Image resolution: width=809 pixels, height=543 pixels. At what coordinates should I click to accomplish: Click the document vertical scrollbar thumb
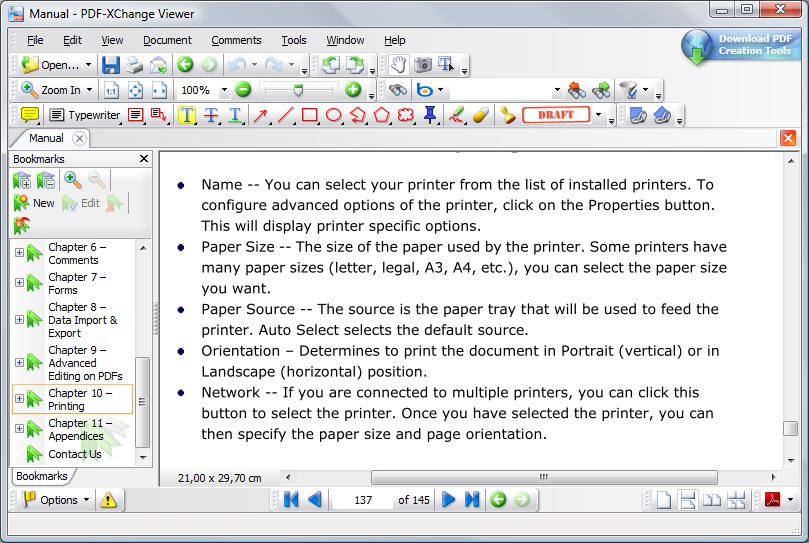[790, 428]
